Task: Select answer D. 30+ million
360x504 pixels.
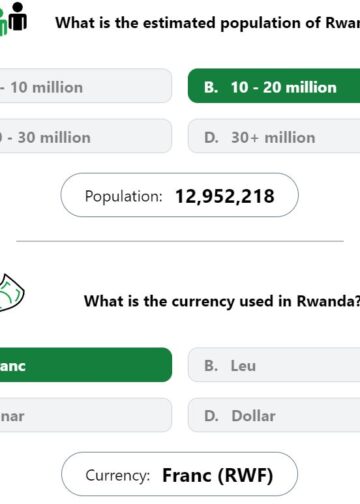Action: (274, 136)
